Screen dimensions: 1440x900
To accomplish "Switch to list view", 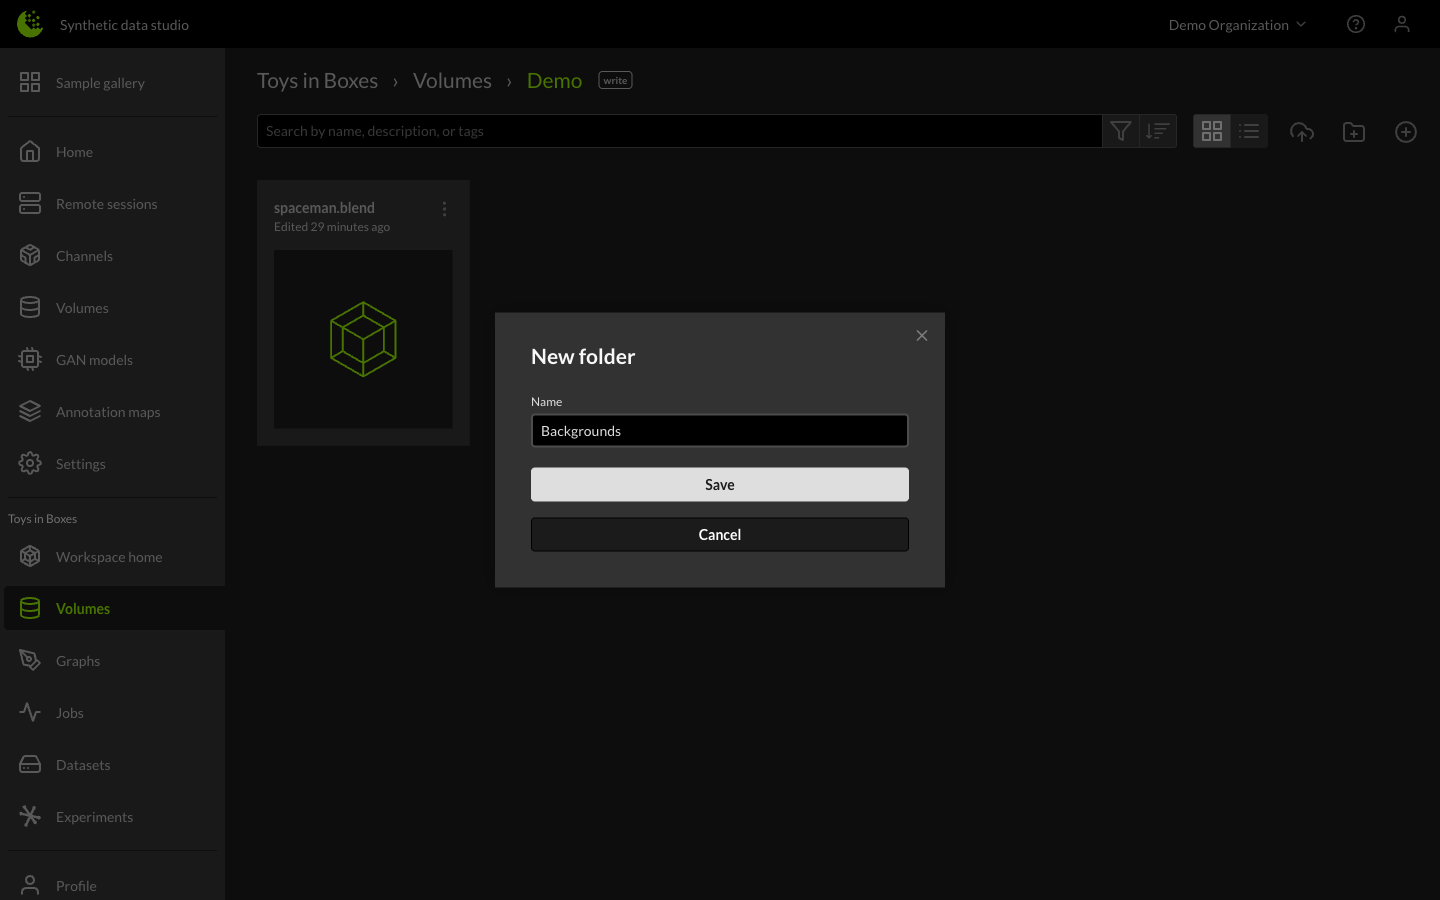I will click(1249, 130).
